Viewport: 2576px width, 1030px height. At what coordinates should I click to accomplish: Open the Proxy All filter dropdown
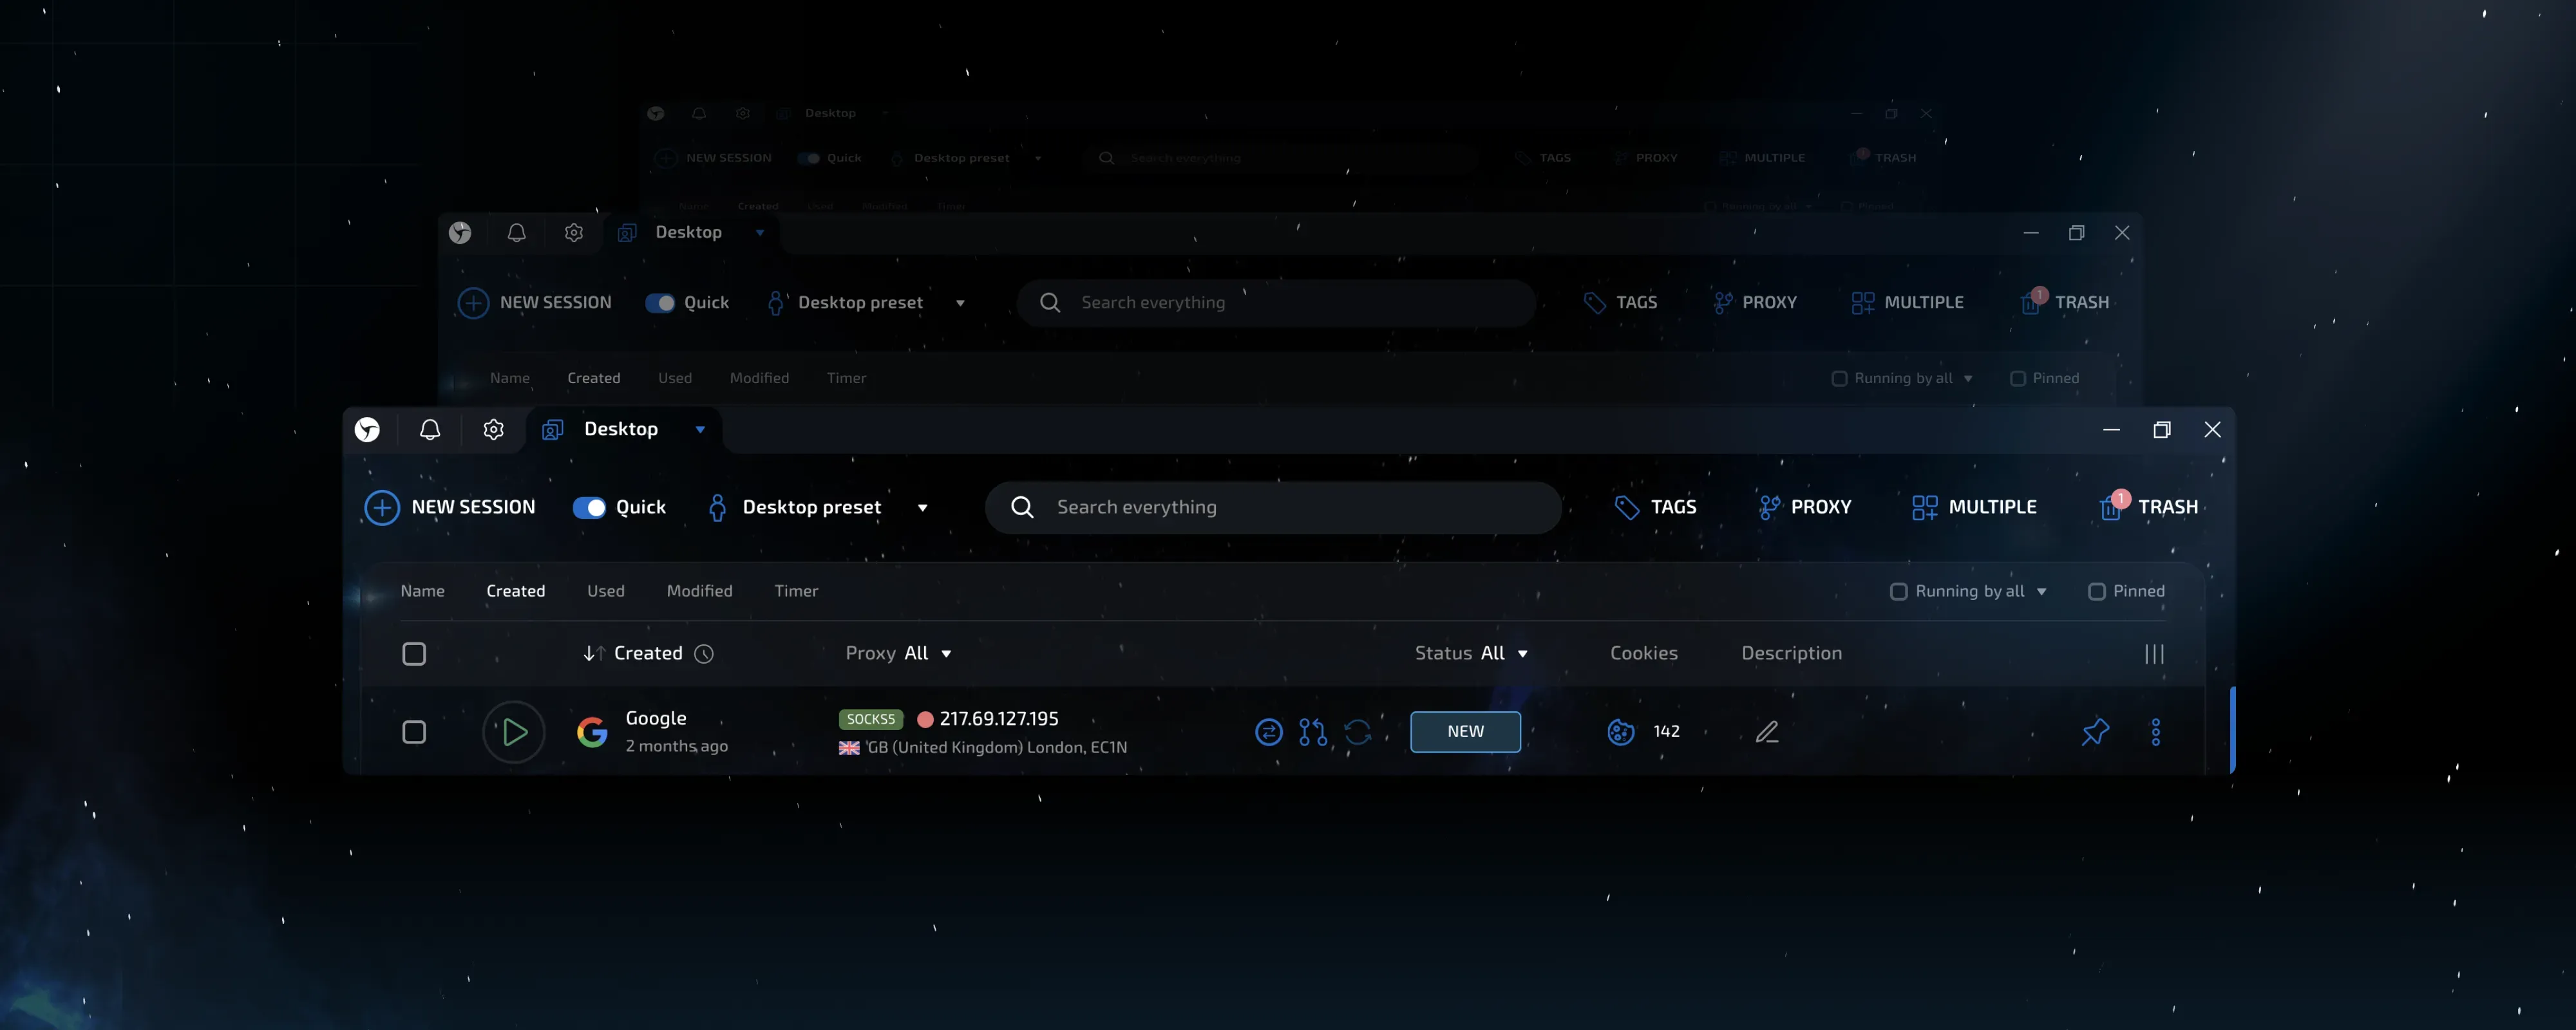point(898,653)
